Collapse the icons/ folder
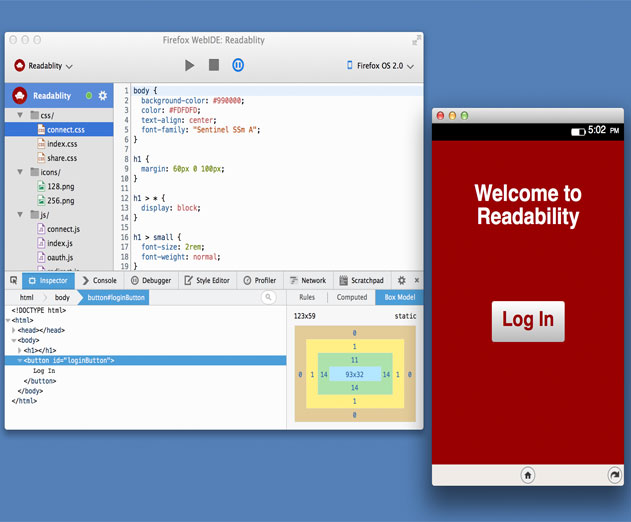 click(x=20, y=172)
